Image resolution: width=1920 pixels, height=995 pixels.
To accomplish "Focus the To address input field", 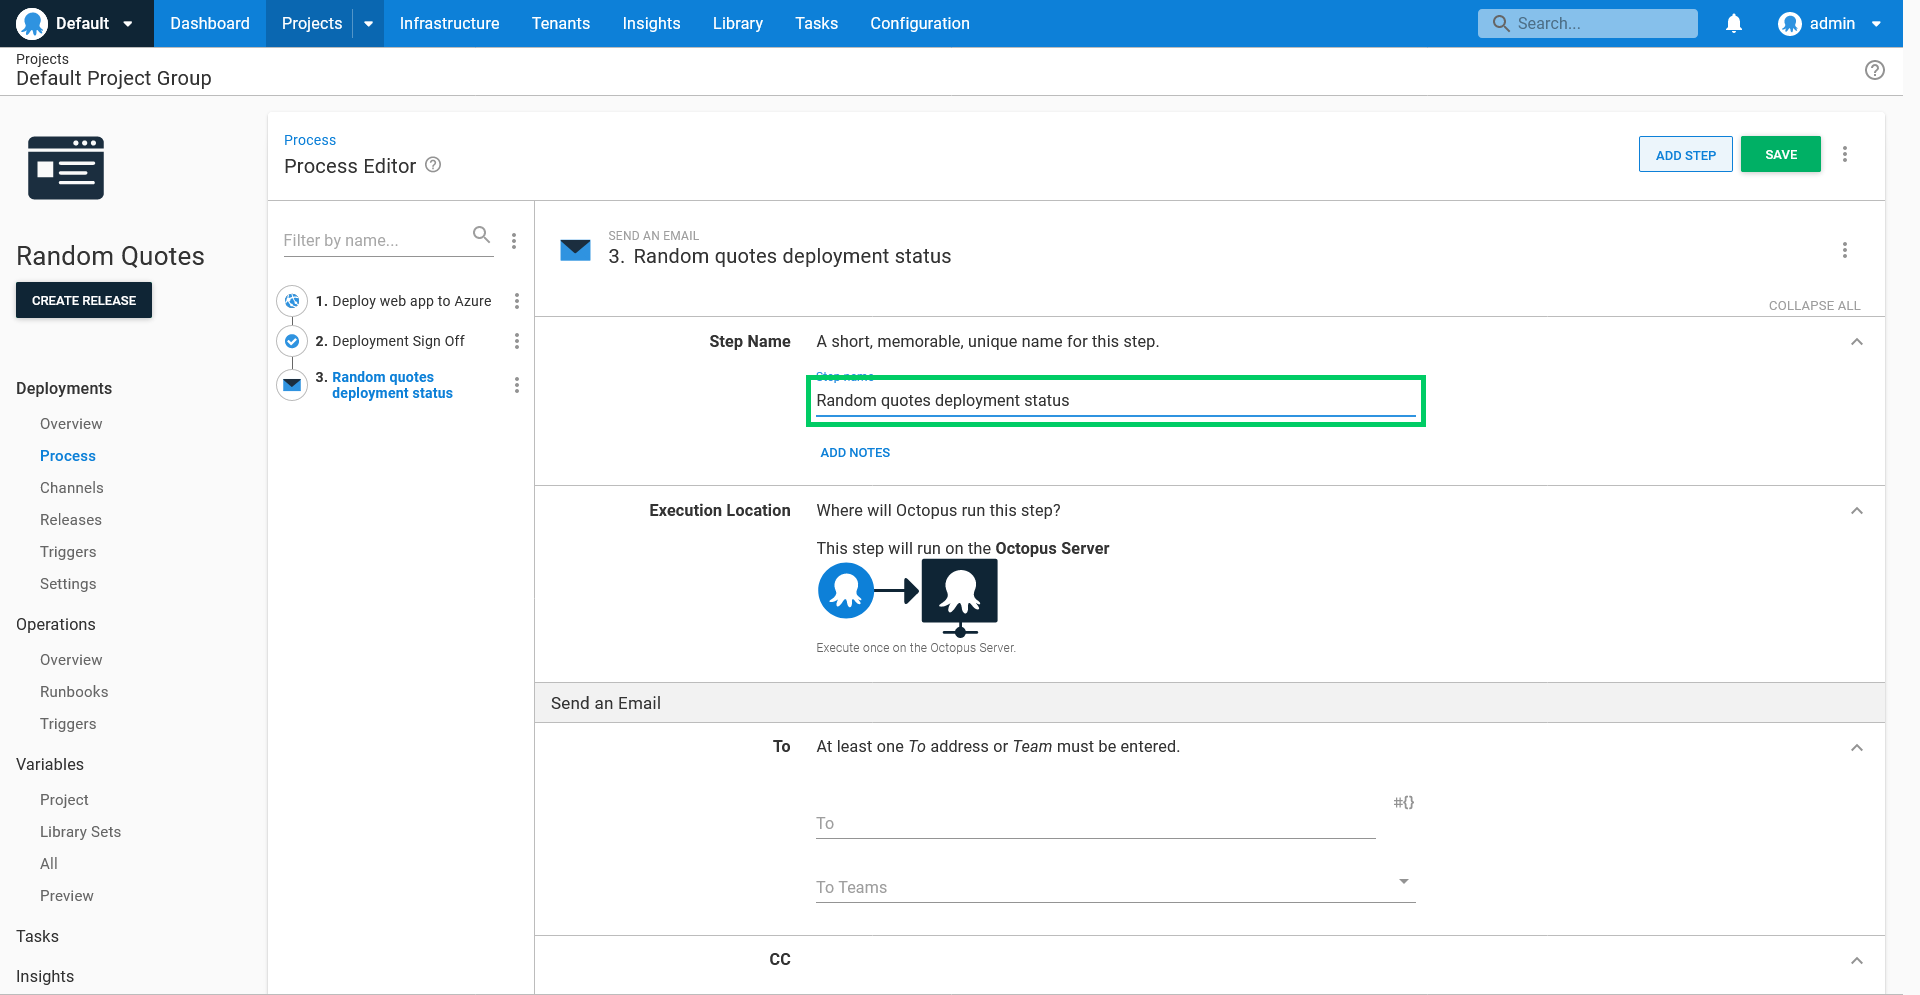I will 1096,823.
